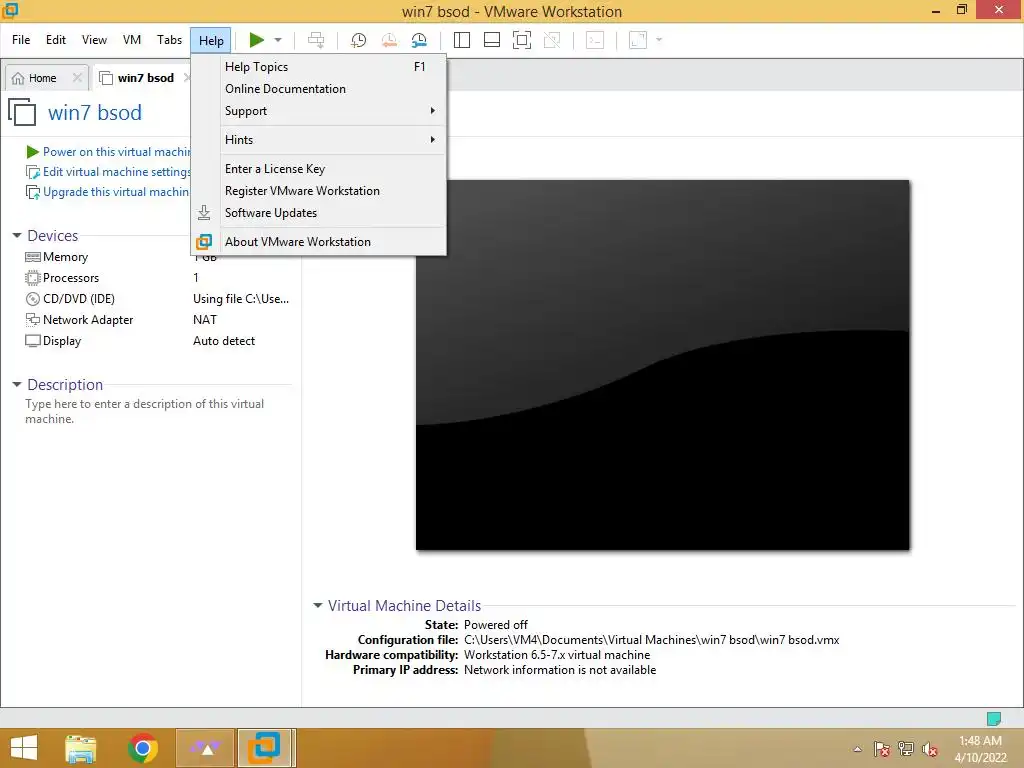This screenshot has width=1024, height=768.
Task: Click the 'Powered off' state text
Action: (496, 625)
